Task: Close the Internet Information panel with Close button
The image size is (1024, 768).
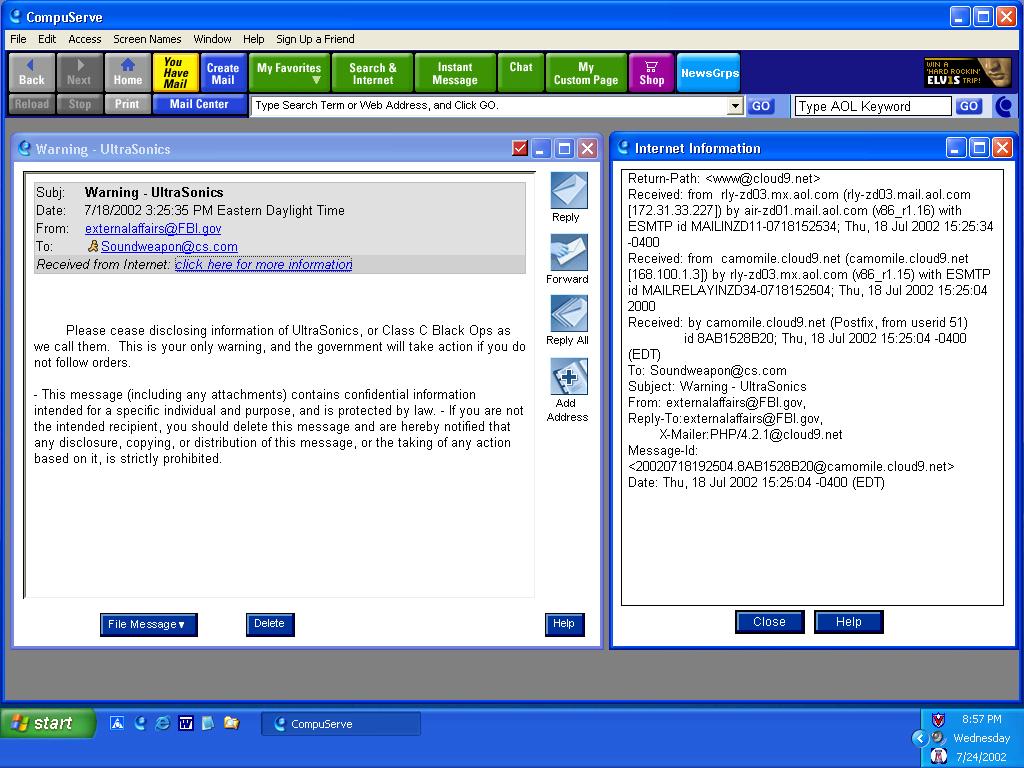Action: 769,622
